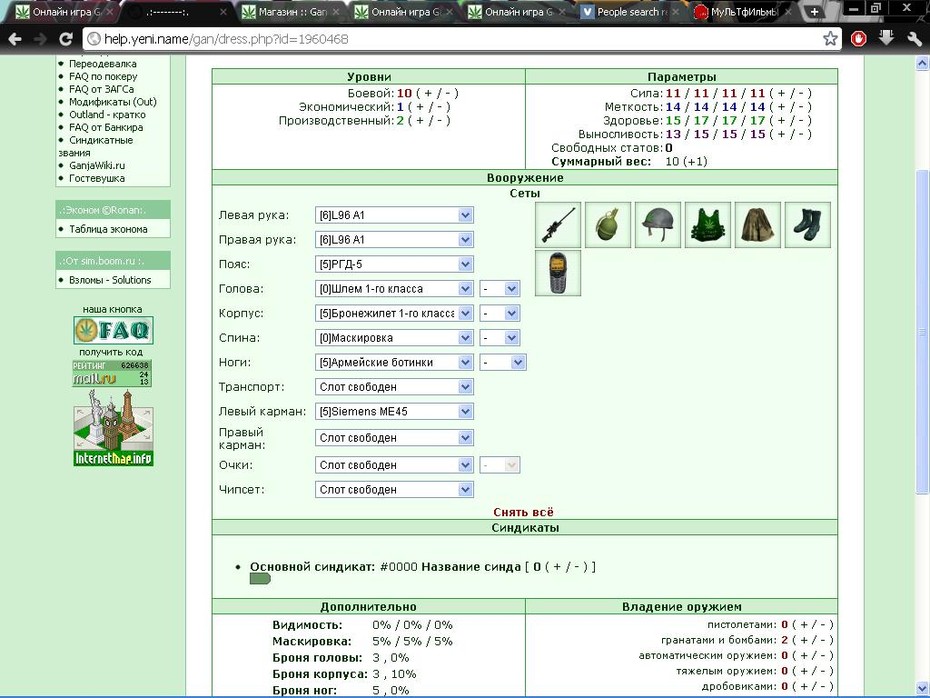Click the Снять всё link
The image size is (930, 698).
[523, 512]
